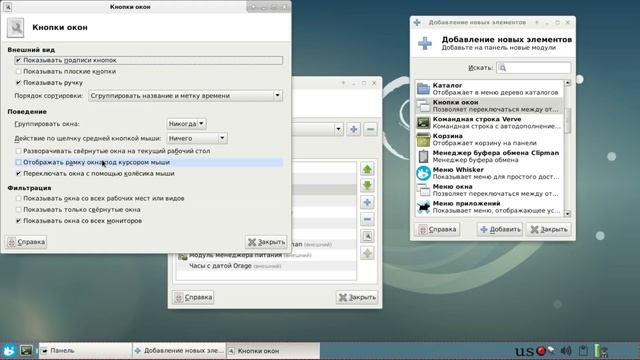Select 'Меню Whisker' text entry

click(458, 170)
